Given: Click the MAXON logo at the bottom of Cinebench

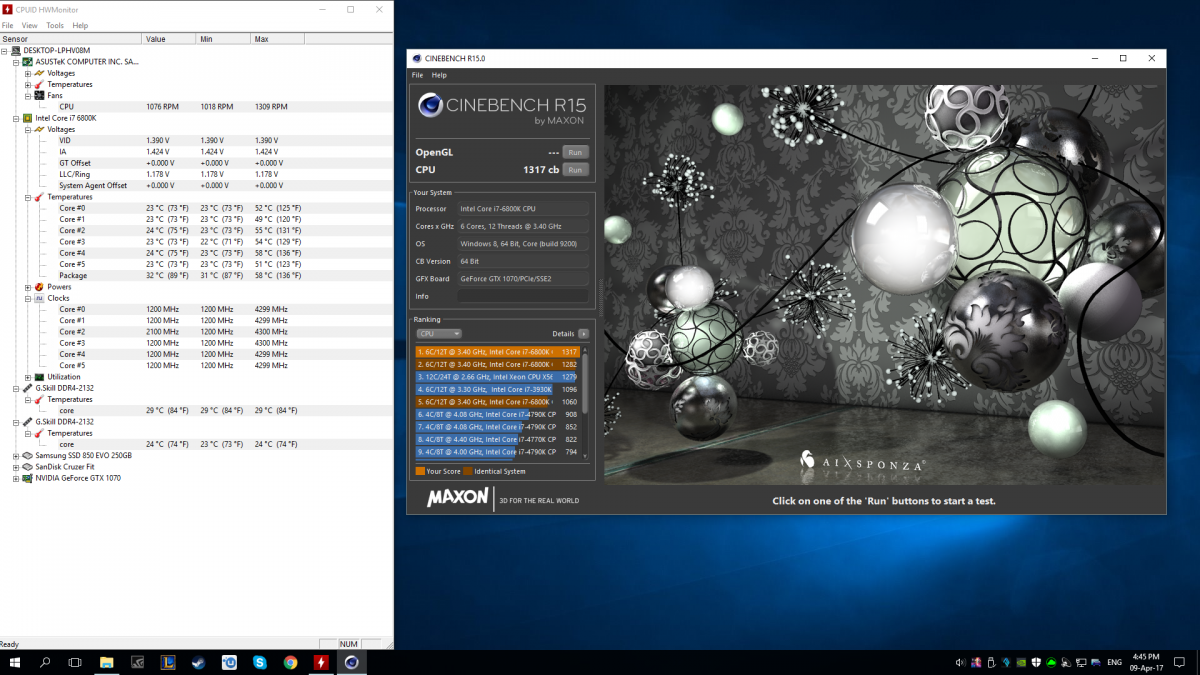Looking at the screenshot, I should point(458,498).
